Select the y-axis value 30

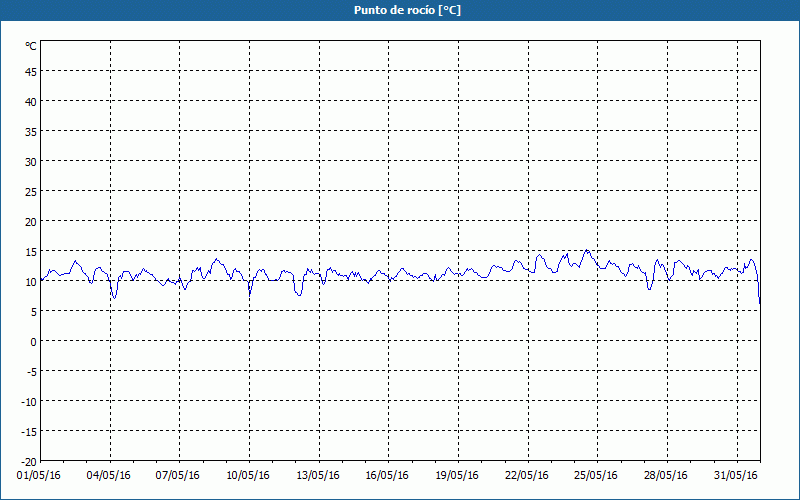(31, 162)
